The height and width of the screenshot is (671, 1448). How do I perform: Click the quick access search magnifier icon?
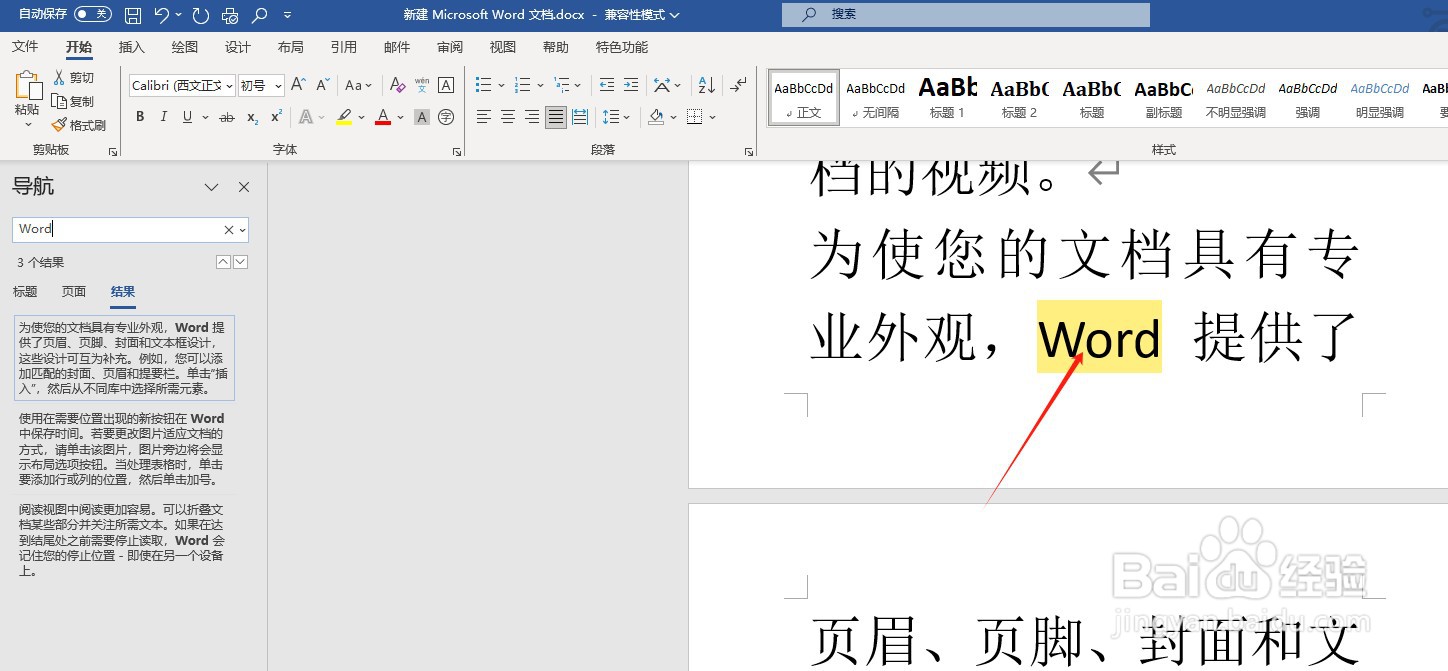[260, 15]
